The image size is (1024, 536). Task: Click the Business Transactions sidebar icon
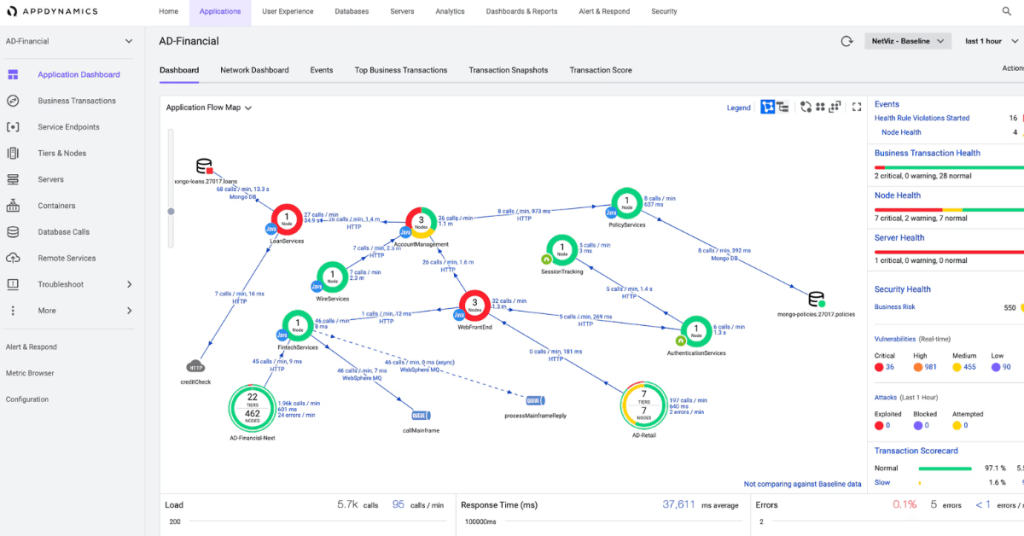13,101
